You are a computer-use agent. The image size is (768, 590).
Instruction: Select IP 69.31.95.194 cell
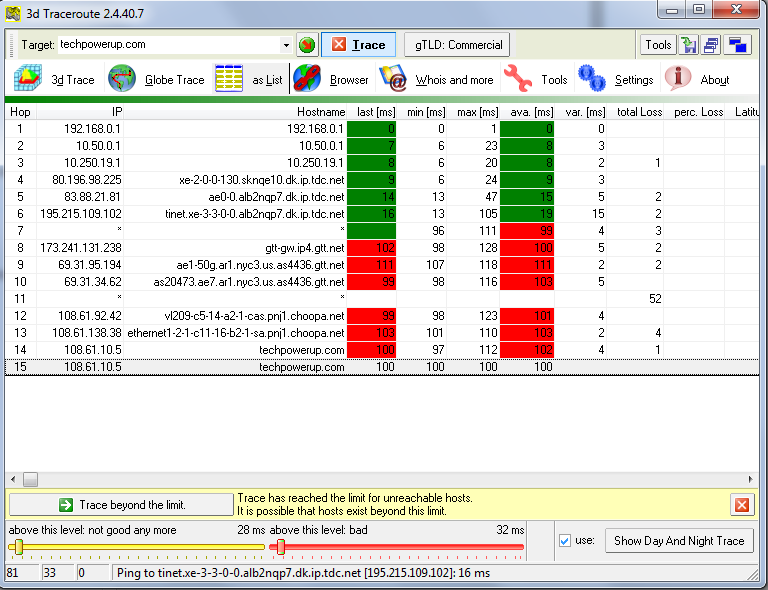[80, 265]
